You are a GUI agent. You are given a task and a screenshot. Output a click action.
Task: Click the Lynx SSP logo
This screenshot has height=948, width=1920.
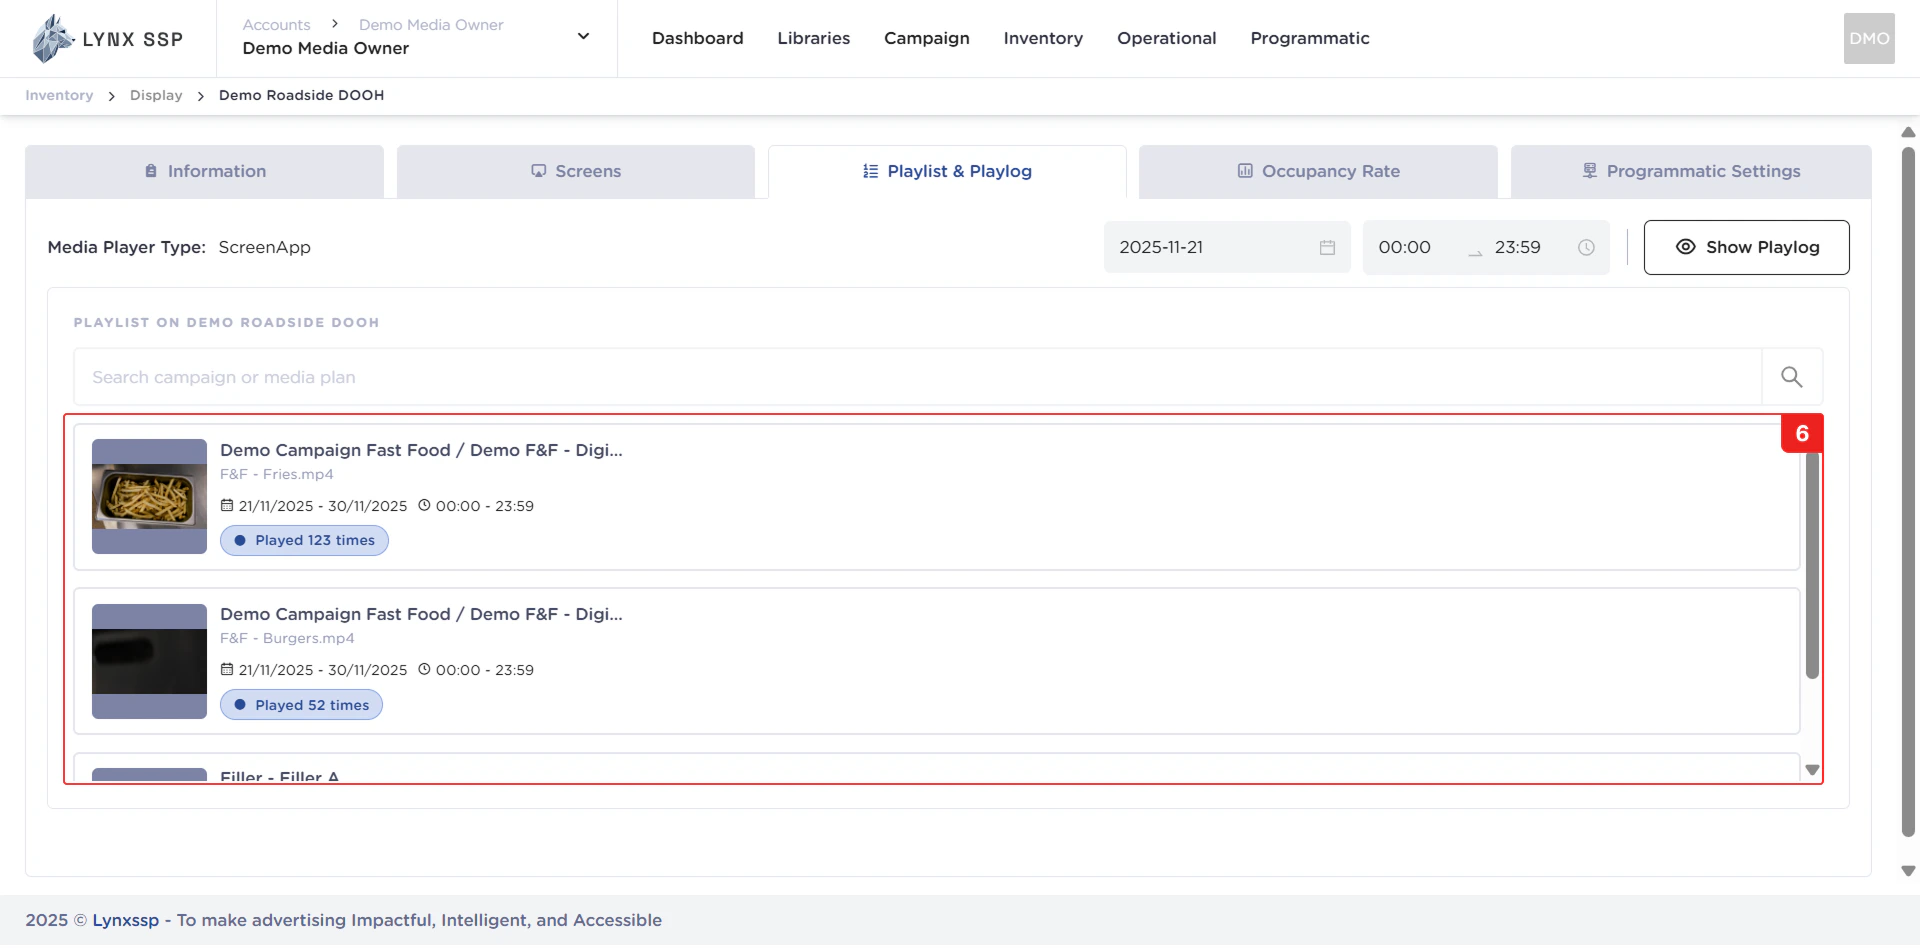[x=108, y=39]
